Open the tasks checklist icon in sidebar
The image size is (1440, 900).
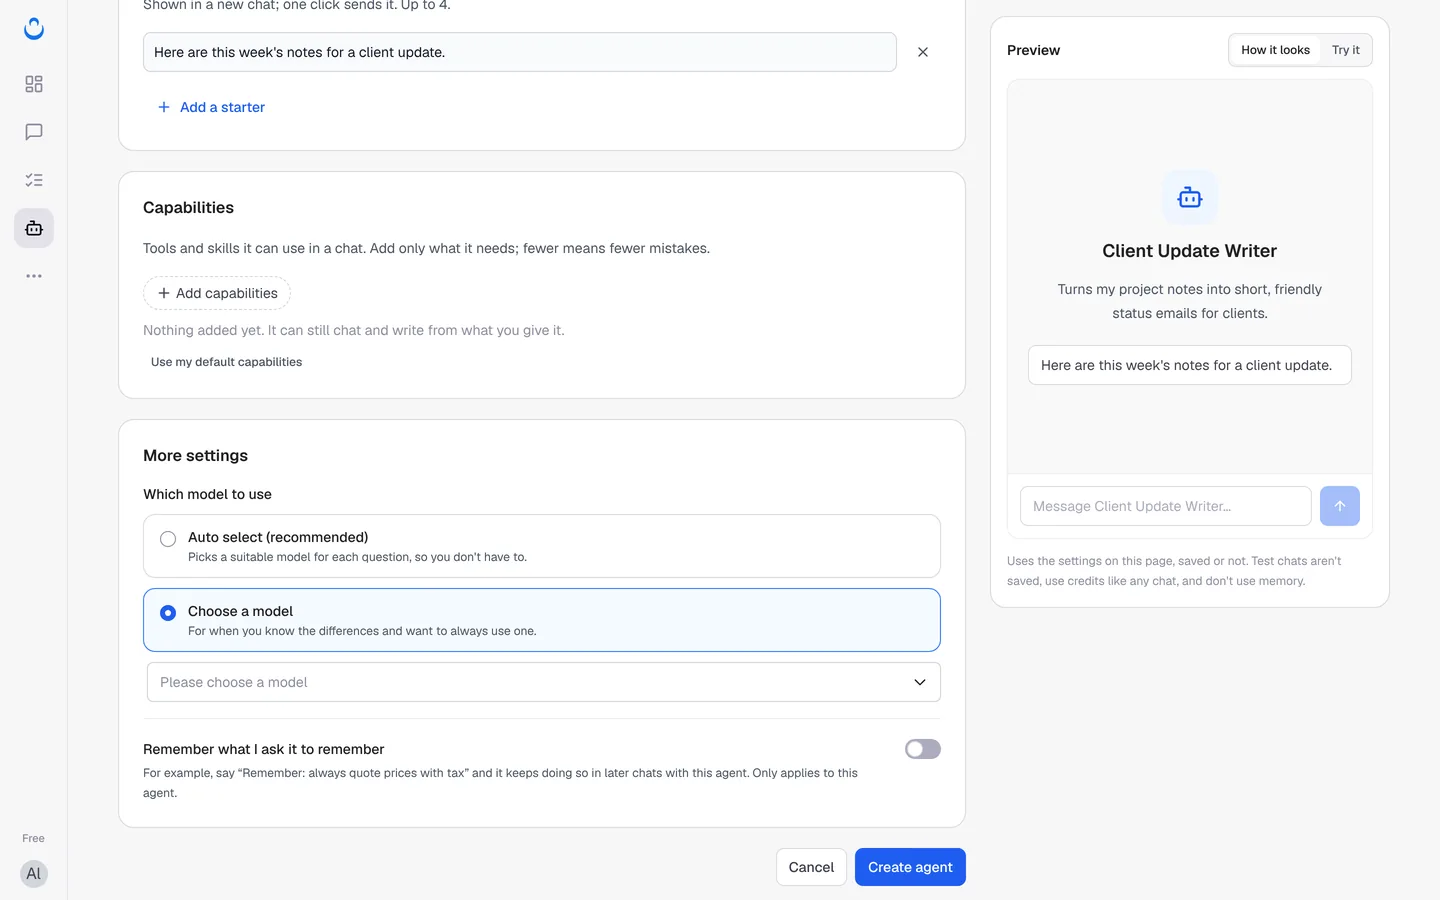pyautogui.click(x=34, y=180)
